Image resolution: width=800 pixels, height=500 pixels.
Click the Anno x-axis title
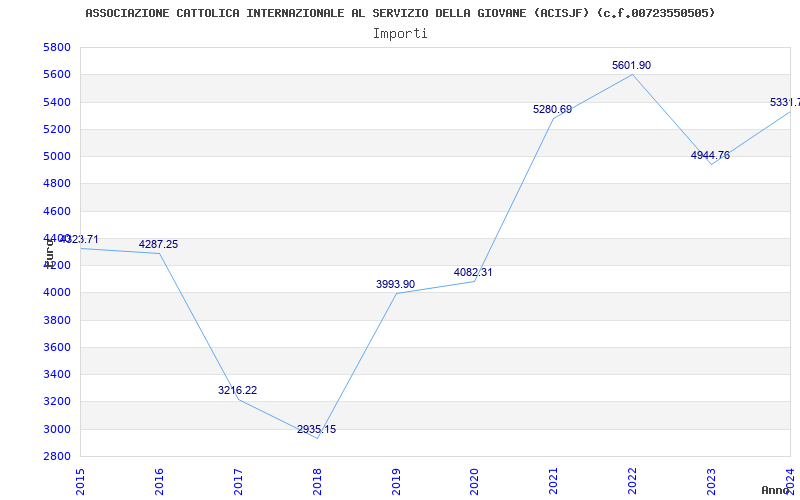point(775,490)
